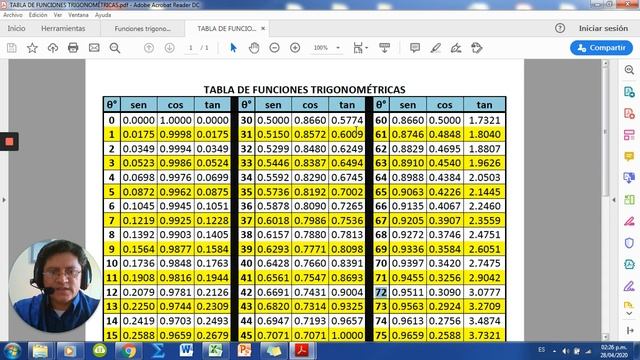This screenshot has width=640, height=360.
Task: Open find text with the magnifier icon in the toolbar
Action: [x=115, y=48]
